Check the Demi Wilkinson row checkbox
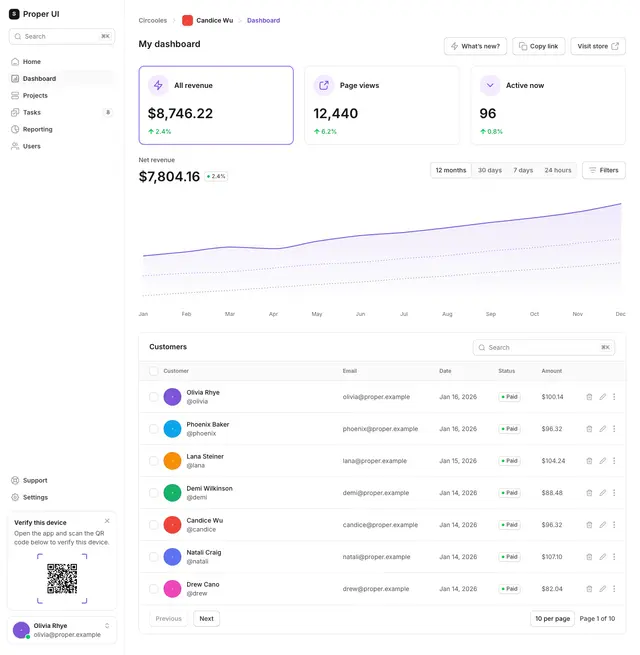 click(154, 493)
